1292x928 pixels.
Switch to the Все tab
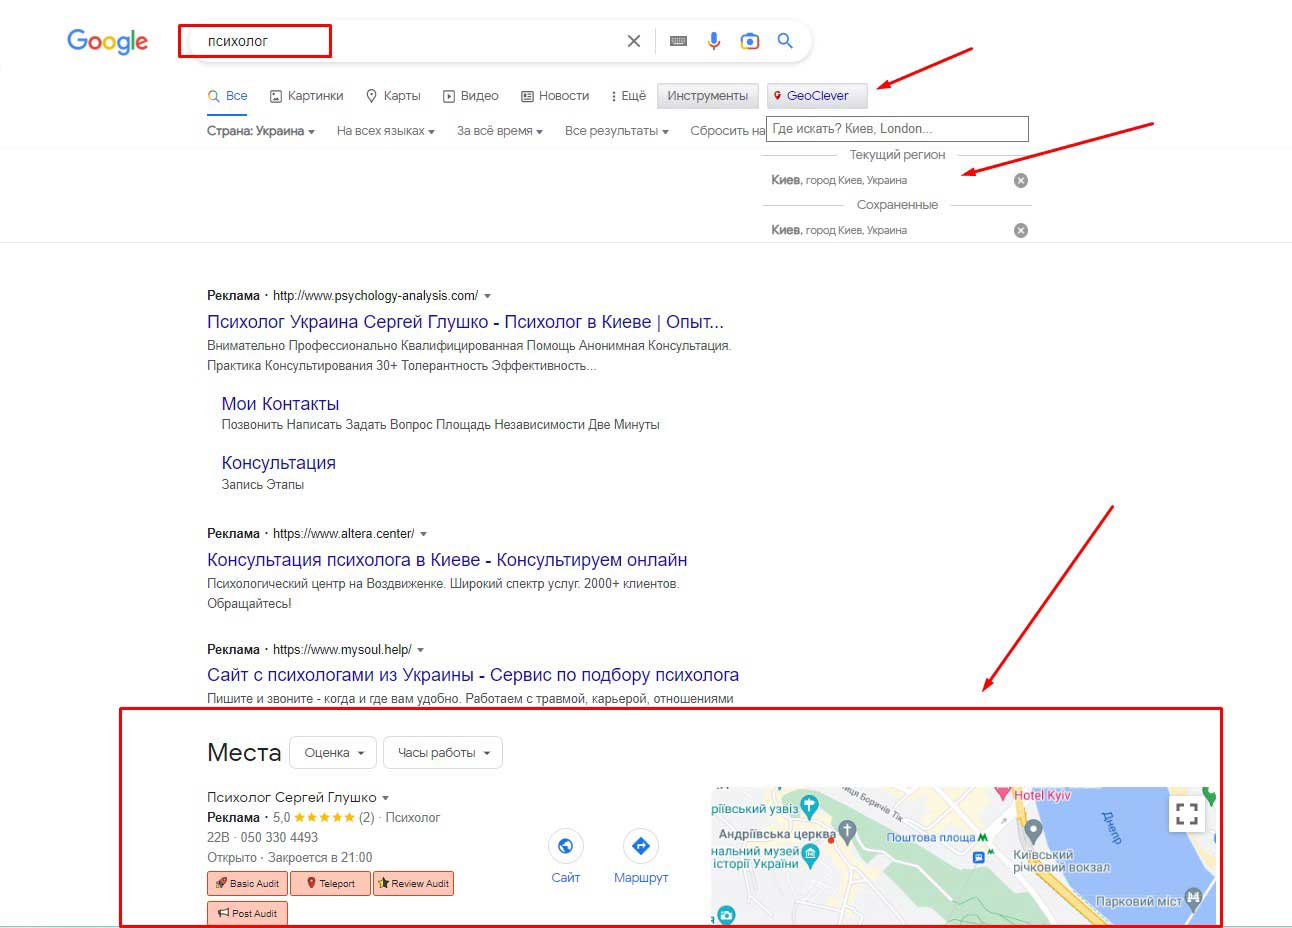point(228,96)
